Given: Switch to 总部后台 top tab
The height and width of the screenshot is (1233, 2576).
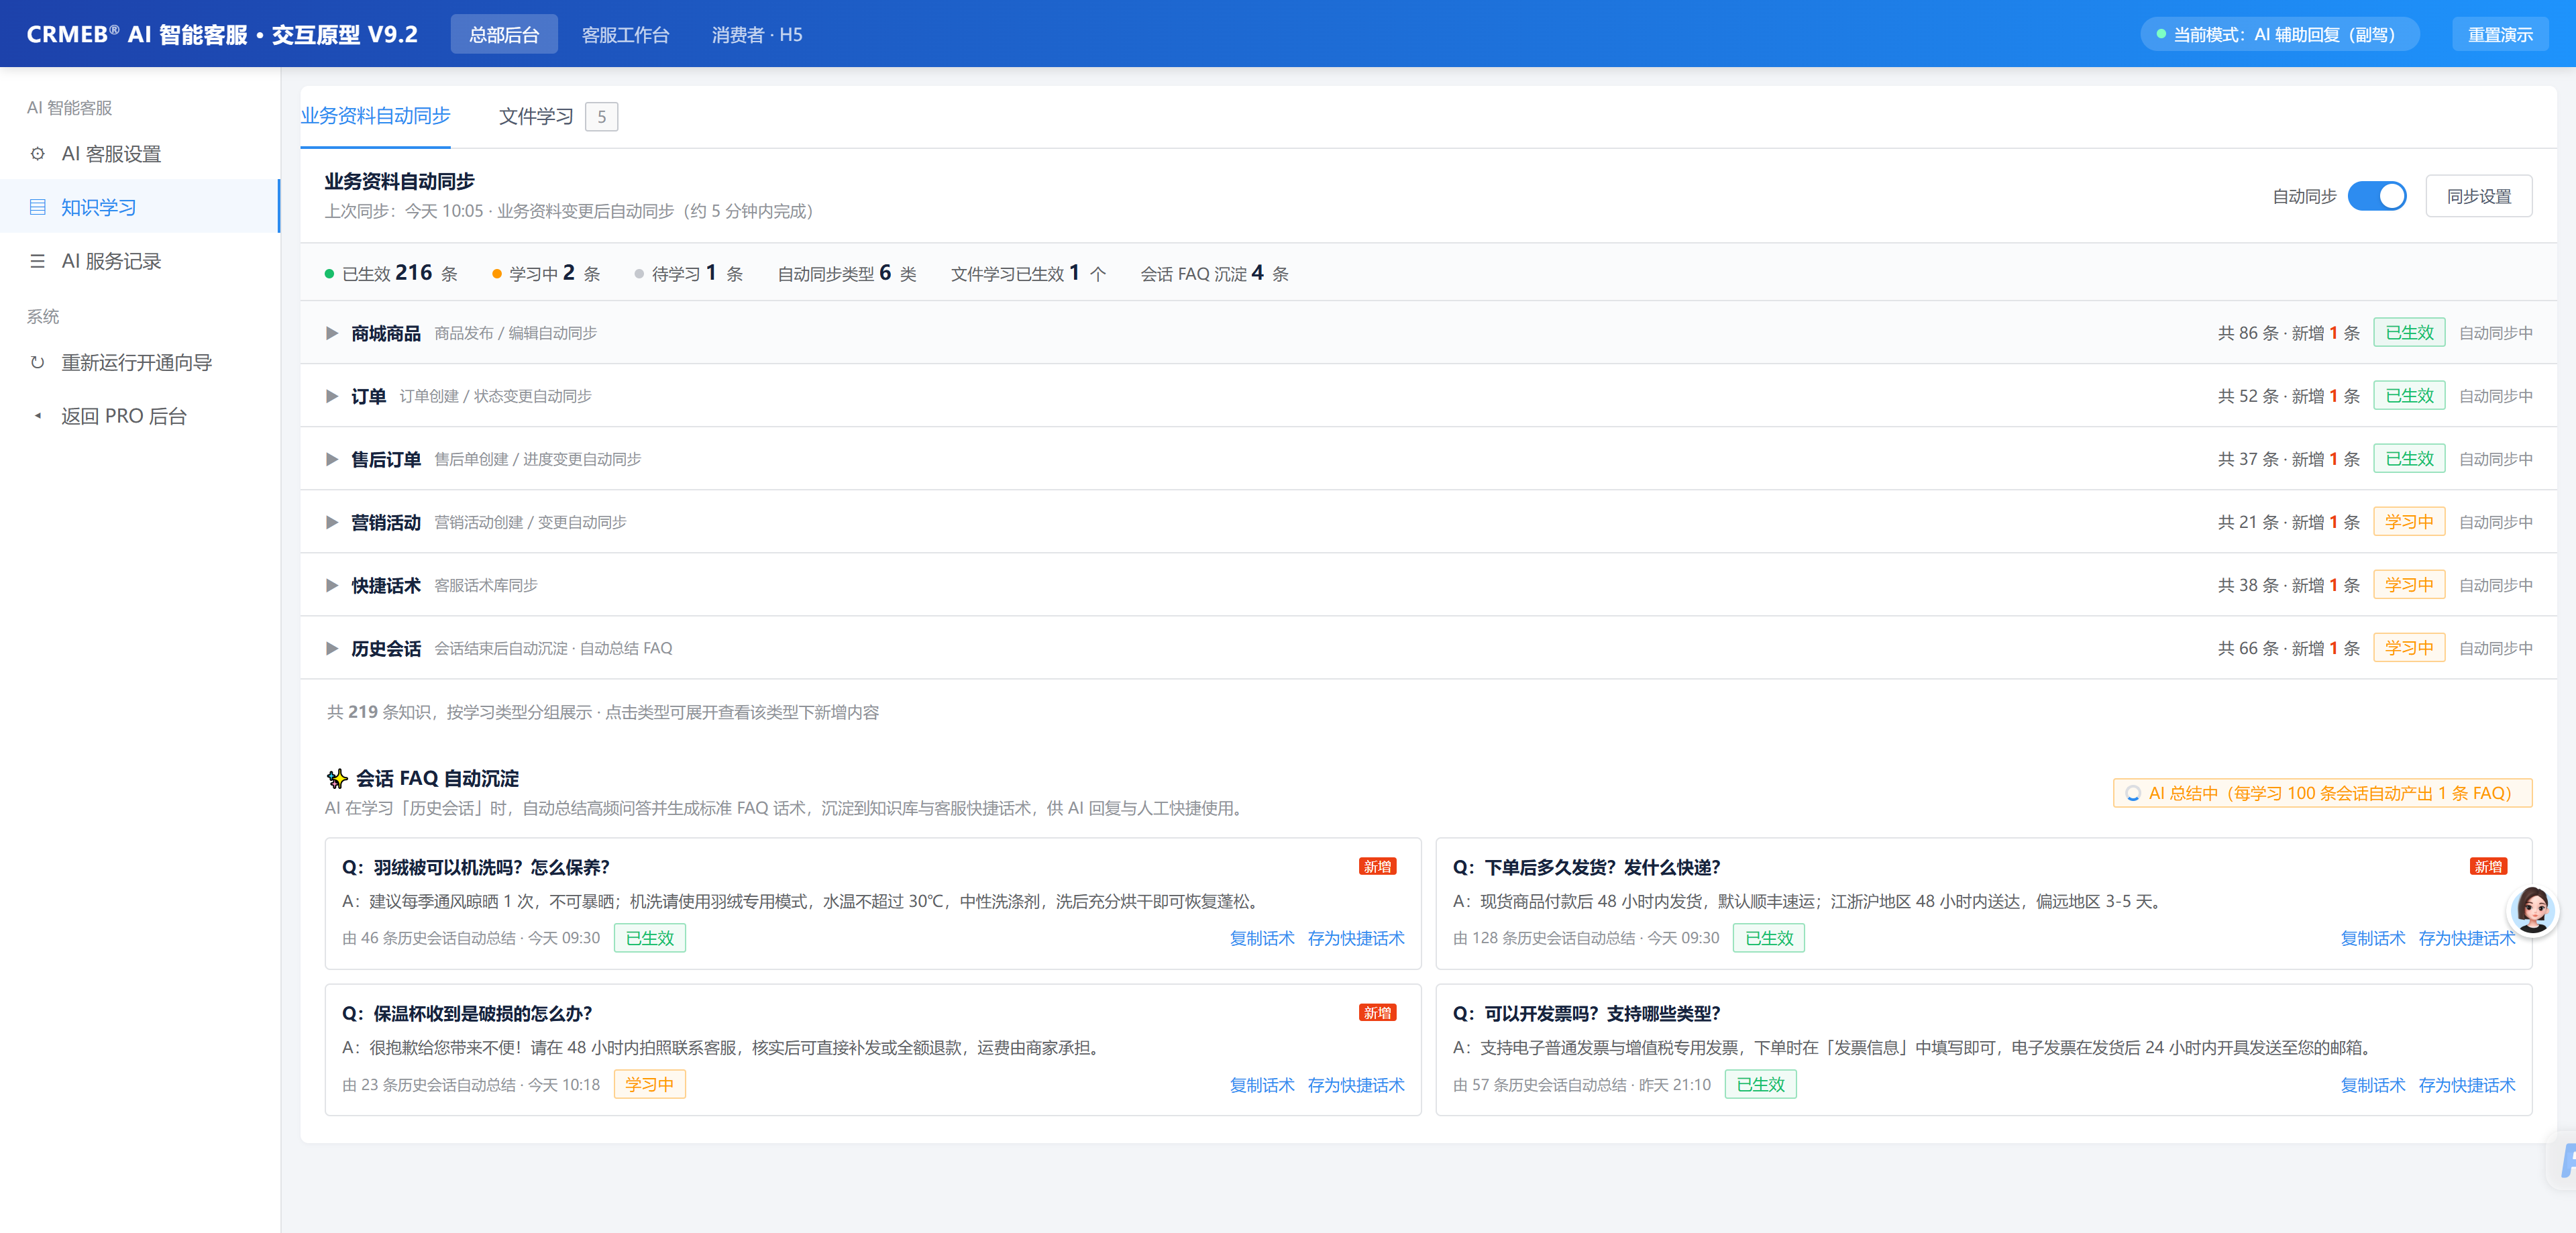Looking at the screenshot, I should pyautogui.click(x=504, y=34).
